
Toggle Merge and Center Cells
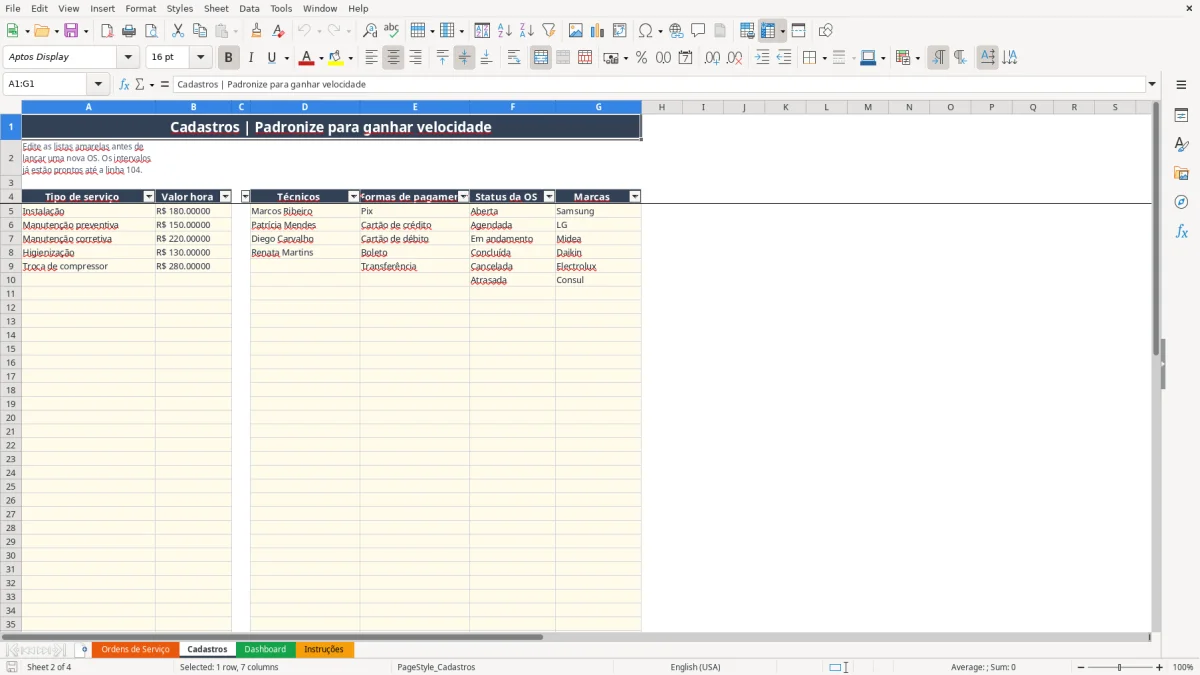click(541, 58)
